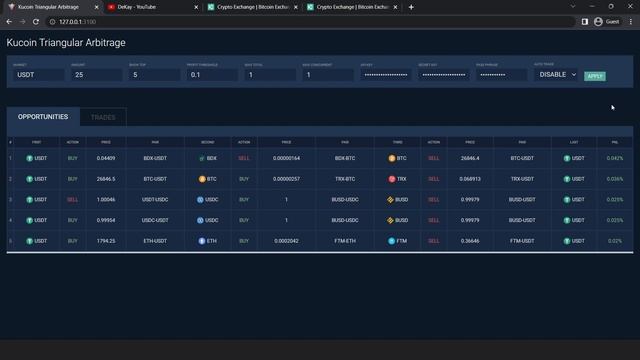Switch to the second Crypto Exchange browser tab

[352, 7]
